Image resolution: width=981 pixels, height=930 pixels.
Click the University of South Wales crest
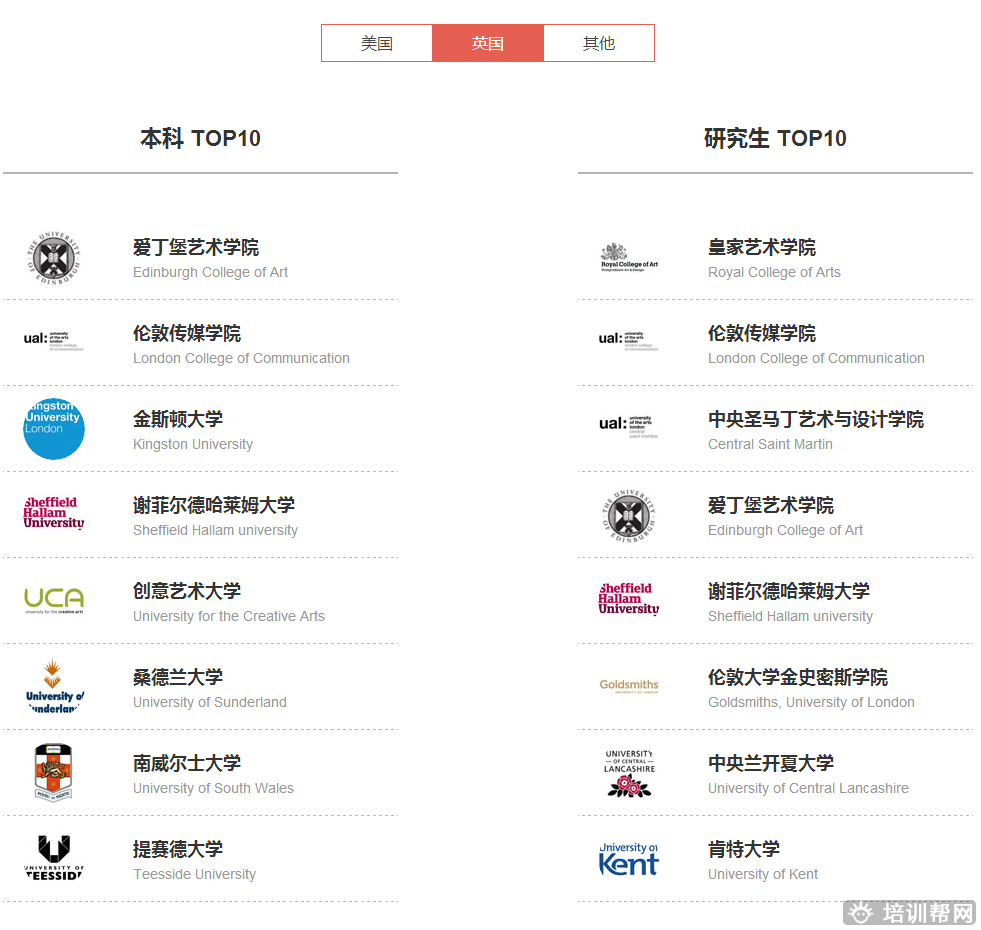click(54, 772)
